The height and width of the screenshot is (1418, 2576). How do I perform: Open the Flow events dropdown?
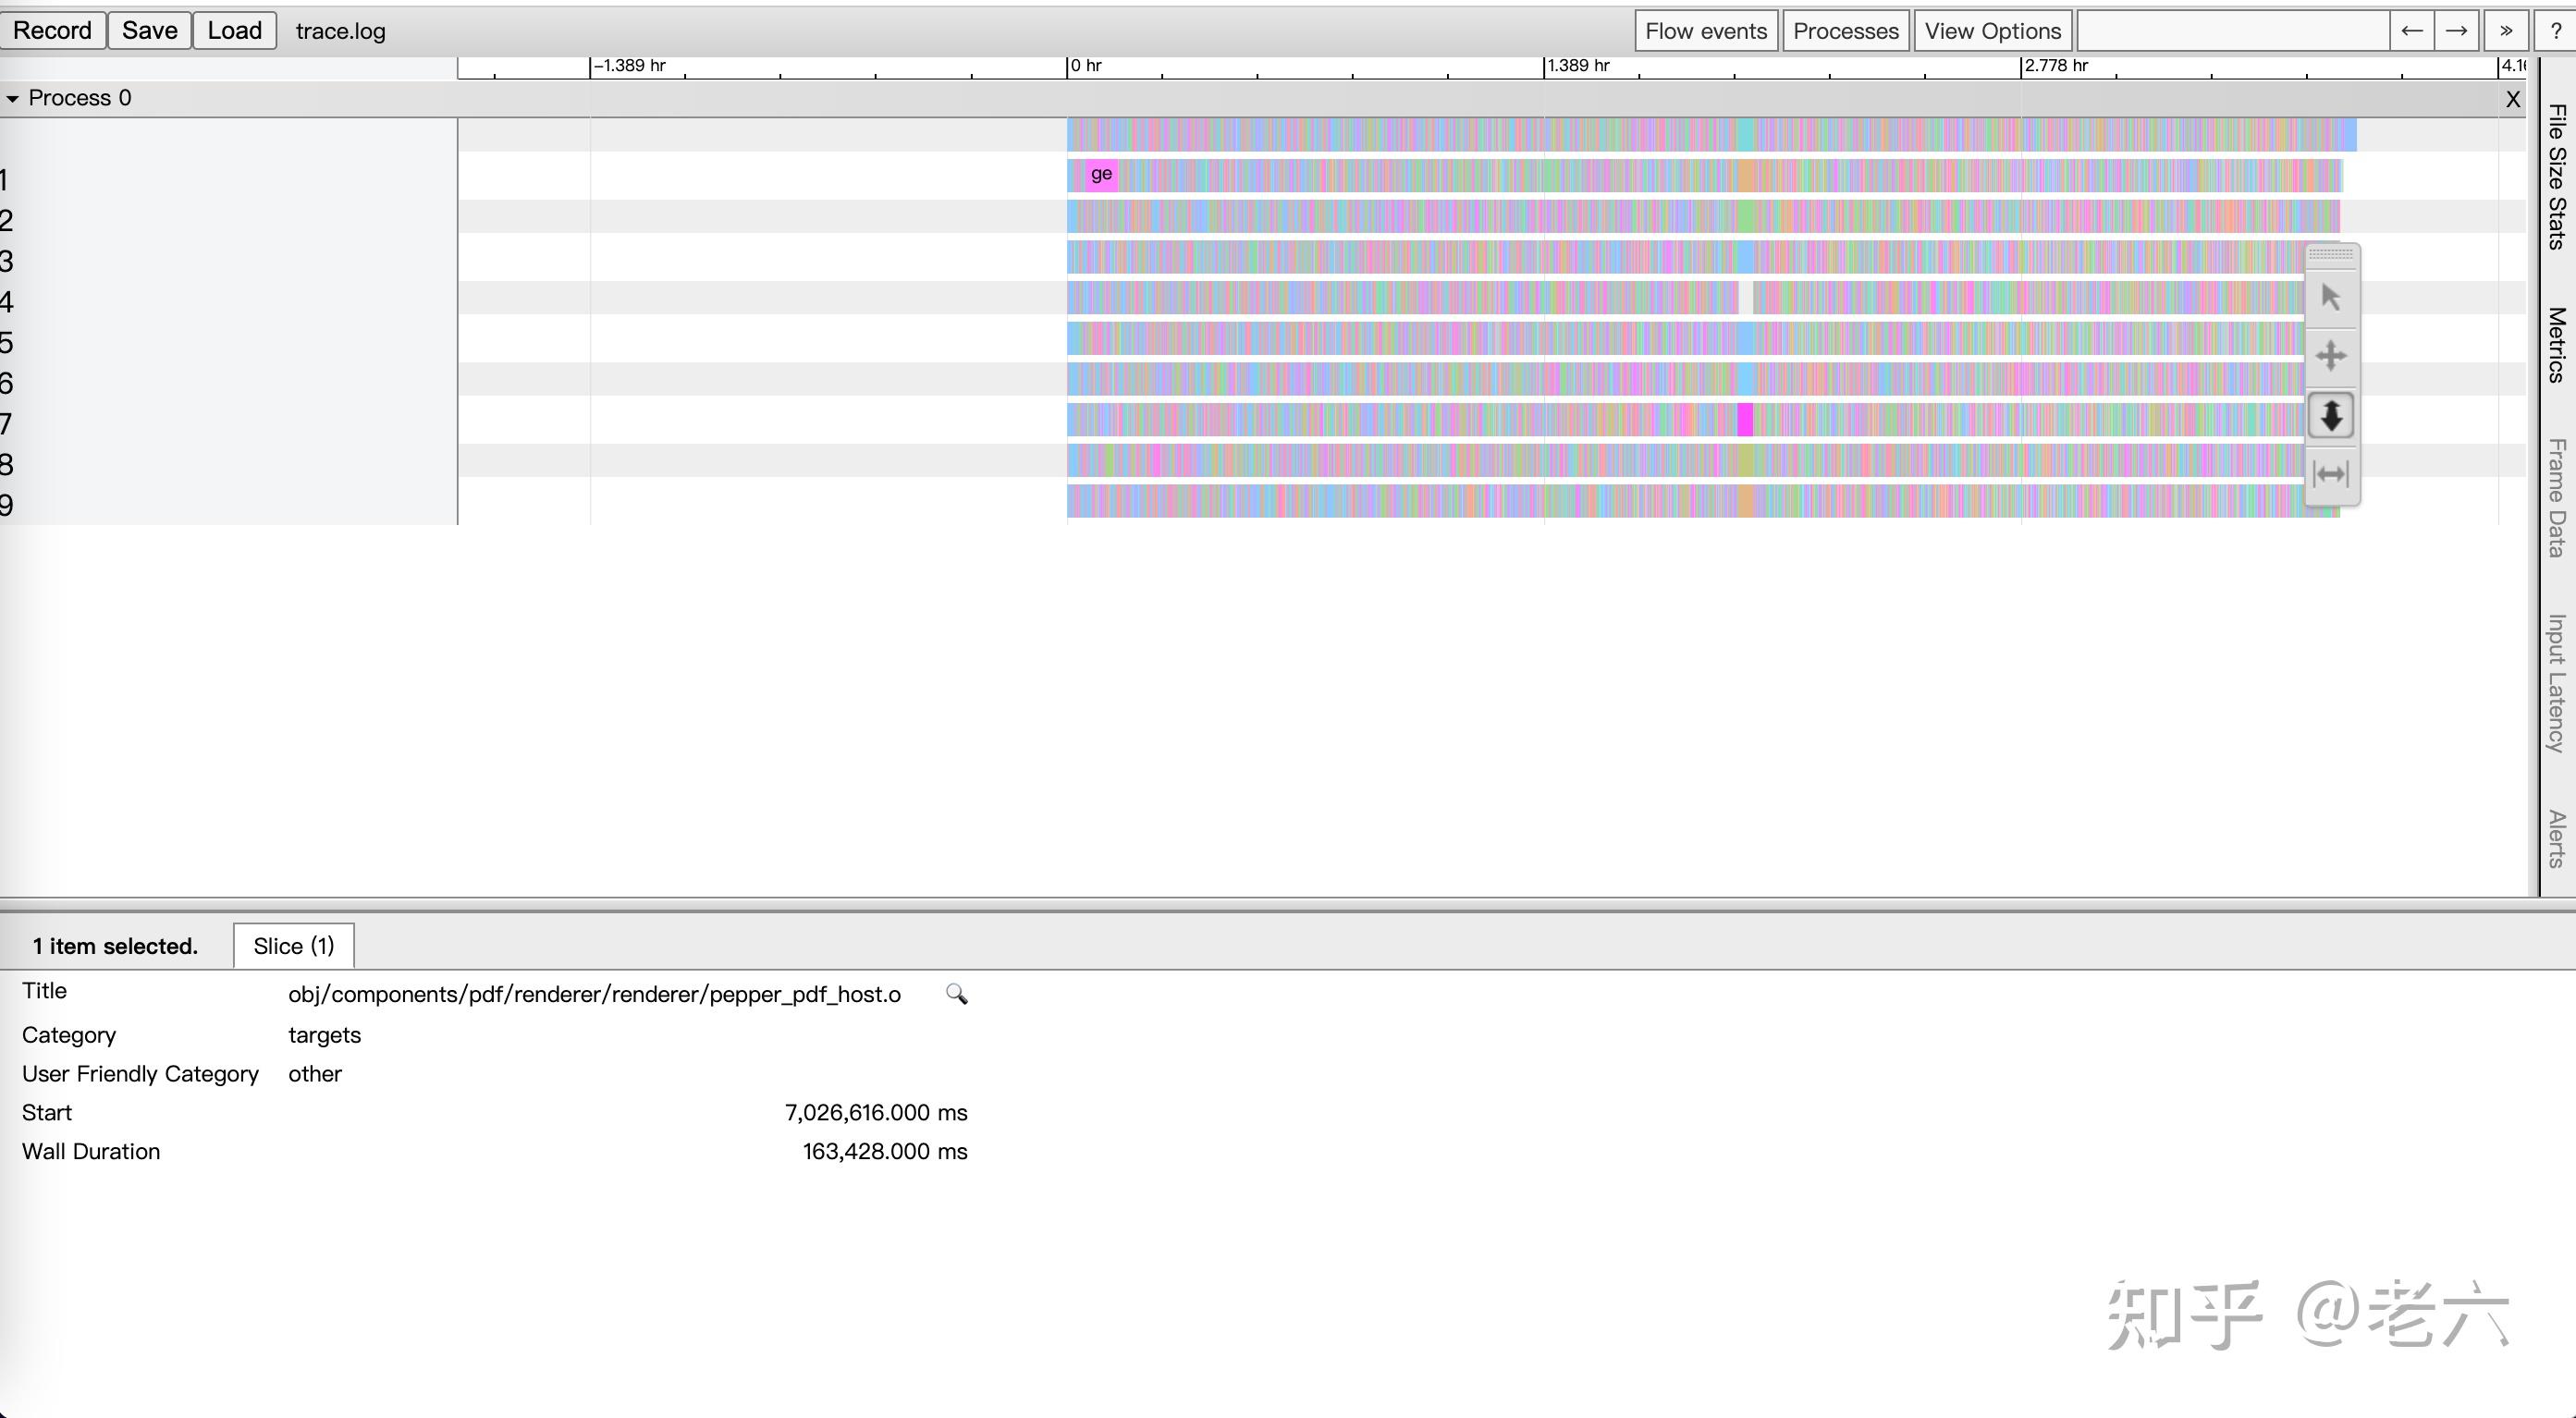[x=1706, y=31]
